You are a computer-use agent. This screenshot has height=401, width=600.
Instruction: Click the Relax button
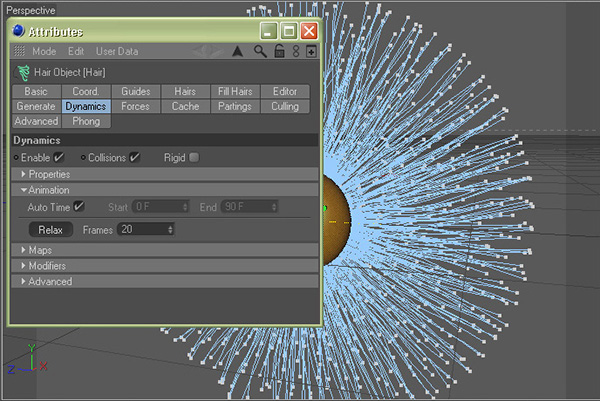click(51, 230)
